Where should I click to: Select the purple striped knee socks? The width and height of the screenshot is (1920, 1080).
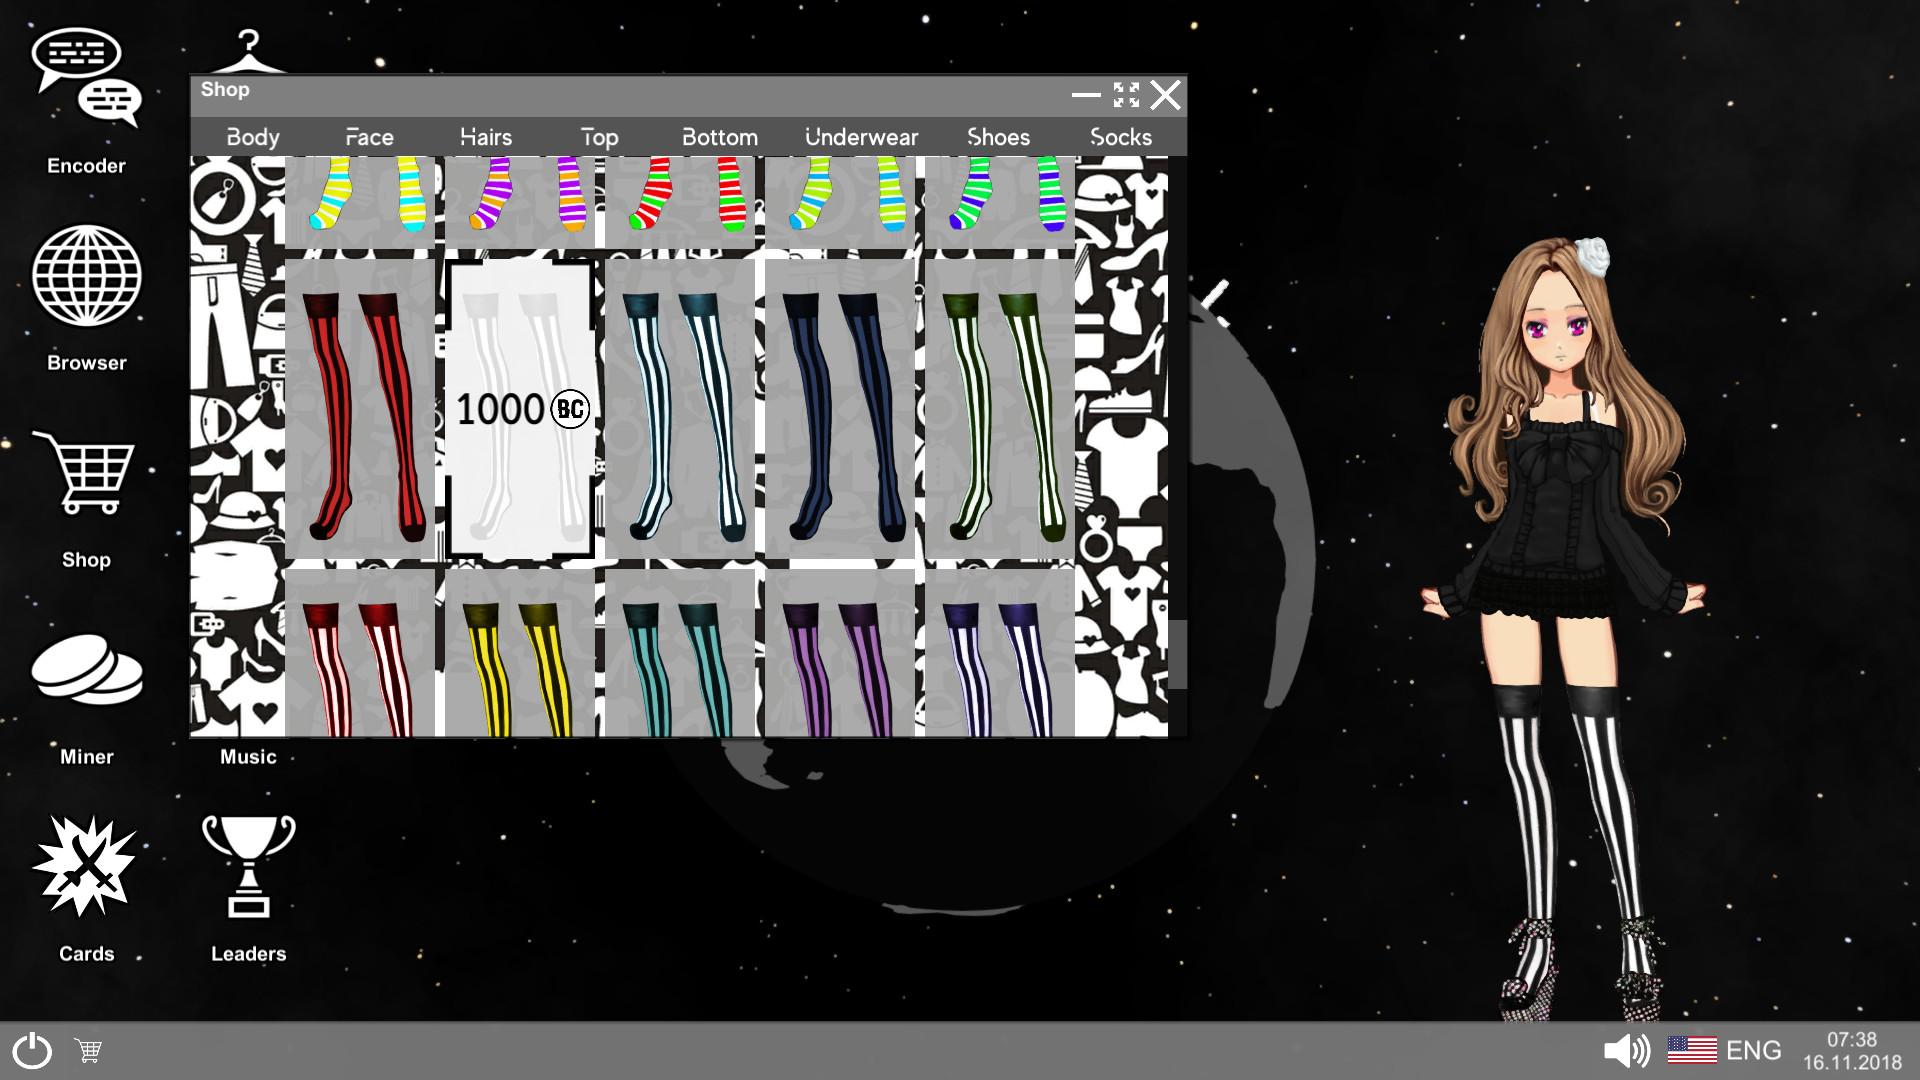tap(839, 659)
